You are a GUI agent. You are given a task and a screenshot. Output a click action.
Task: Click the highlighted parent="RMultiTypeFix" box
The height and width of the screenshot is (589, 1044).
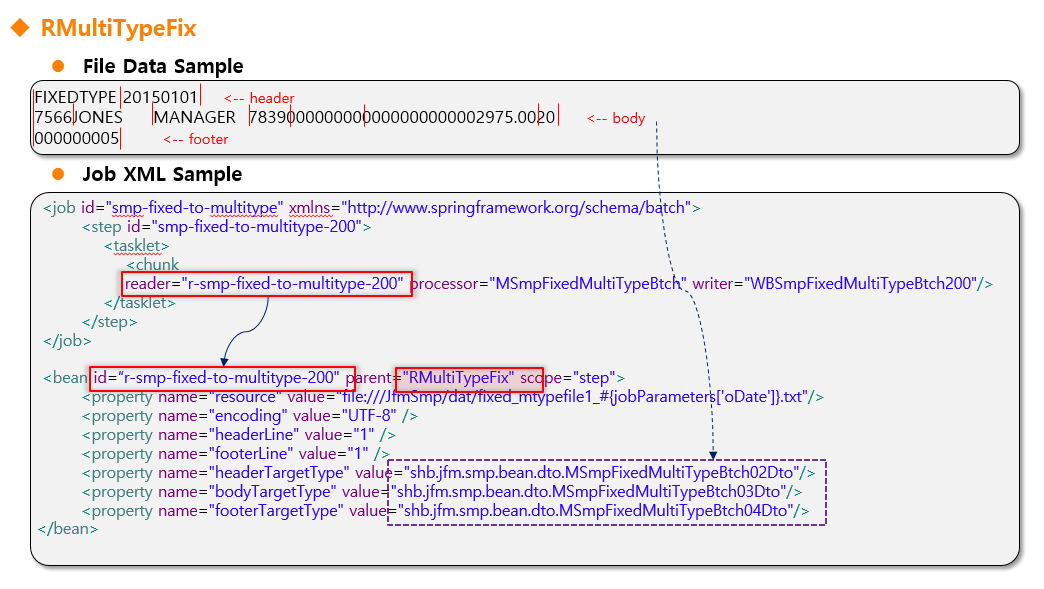(469, 378)
